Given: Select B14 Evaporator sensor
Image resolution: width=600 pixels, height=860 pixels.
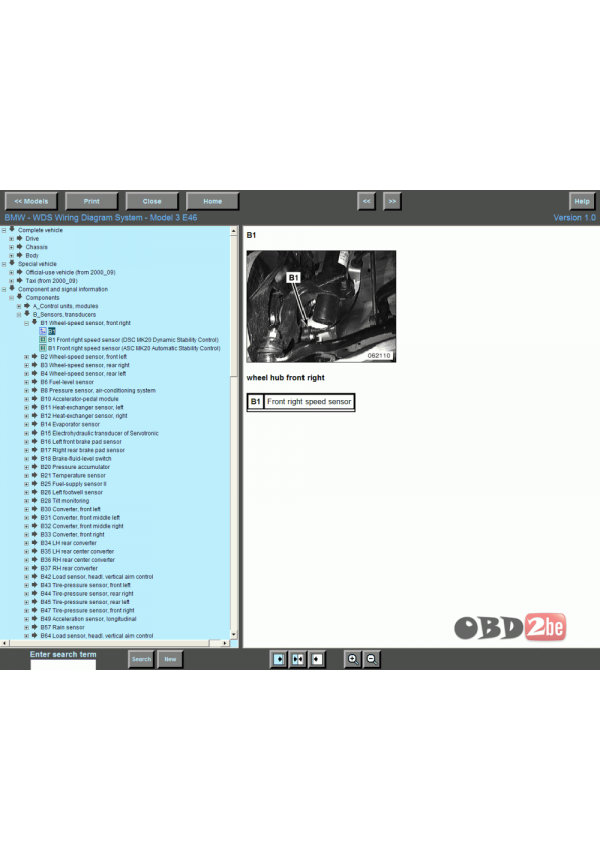Looking at the screenshot, I should click(70, 424).
